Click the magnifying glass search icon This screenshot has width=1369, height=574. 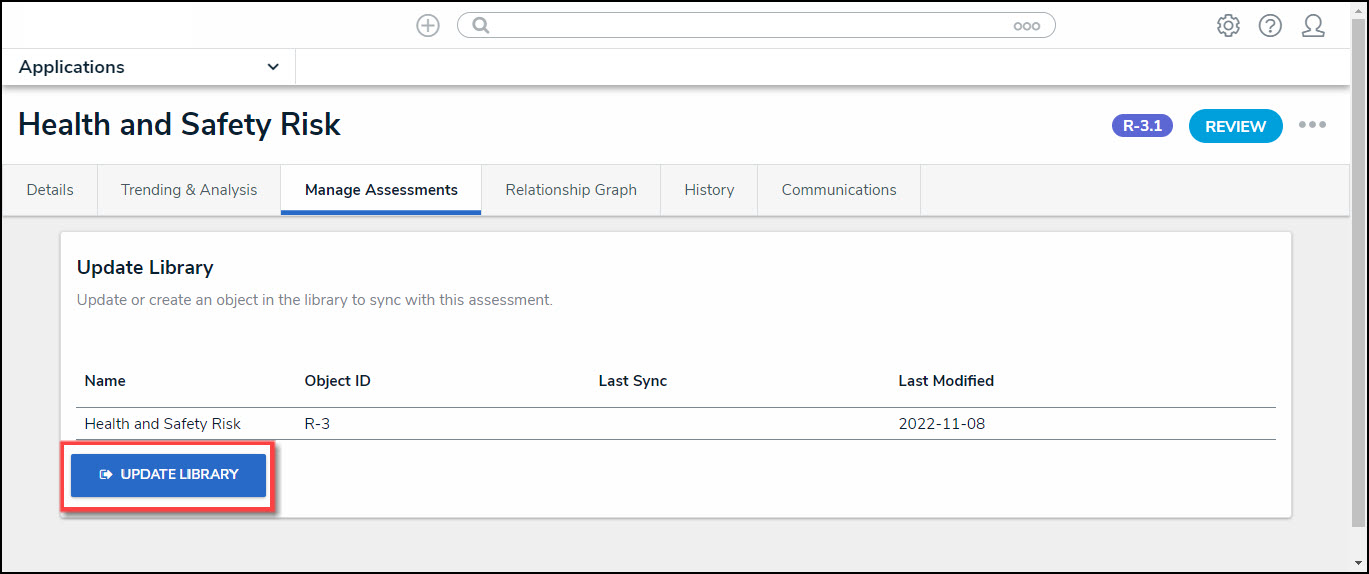[481, 26]
